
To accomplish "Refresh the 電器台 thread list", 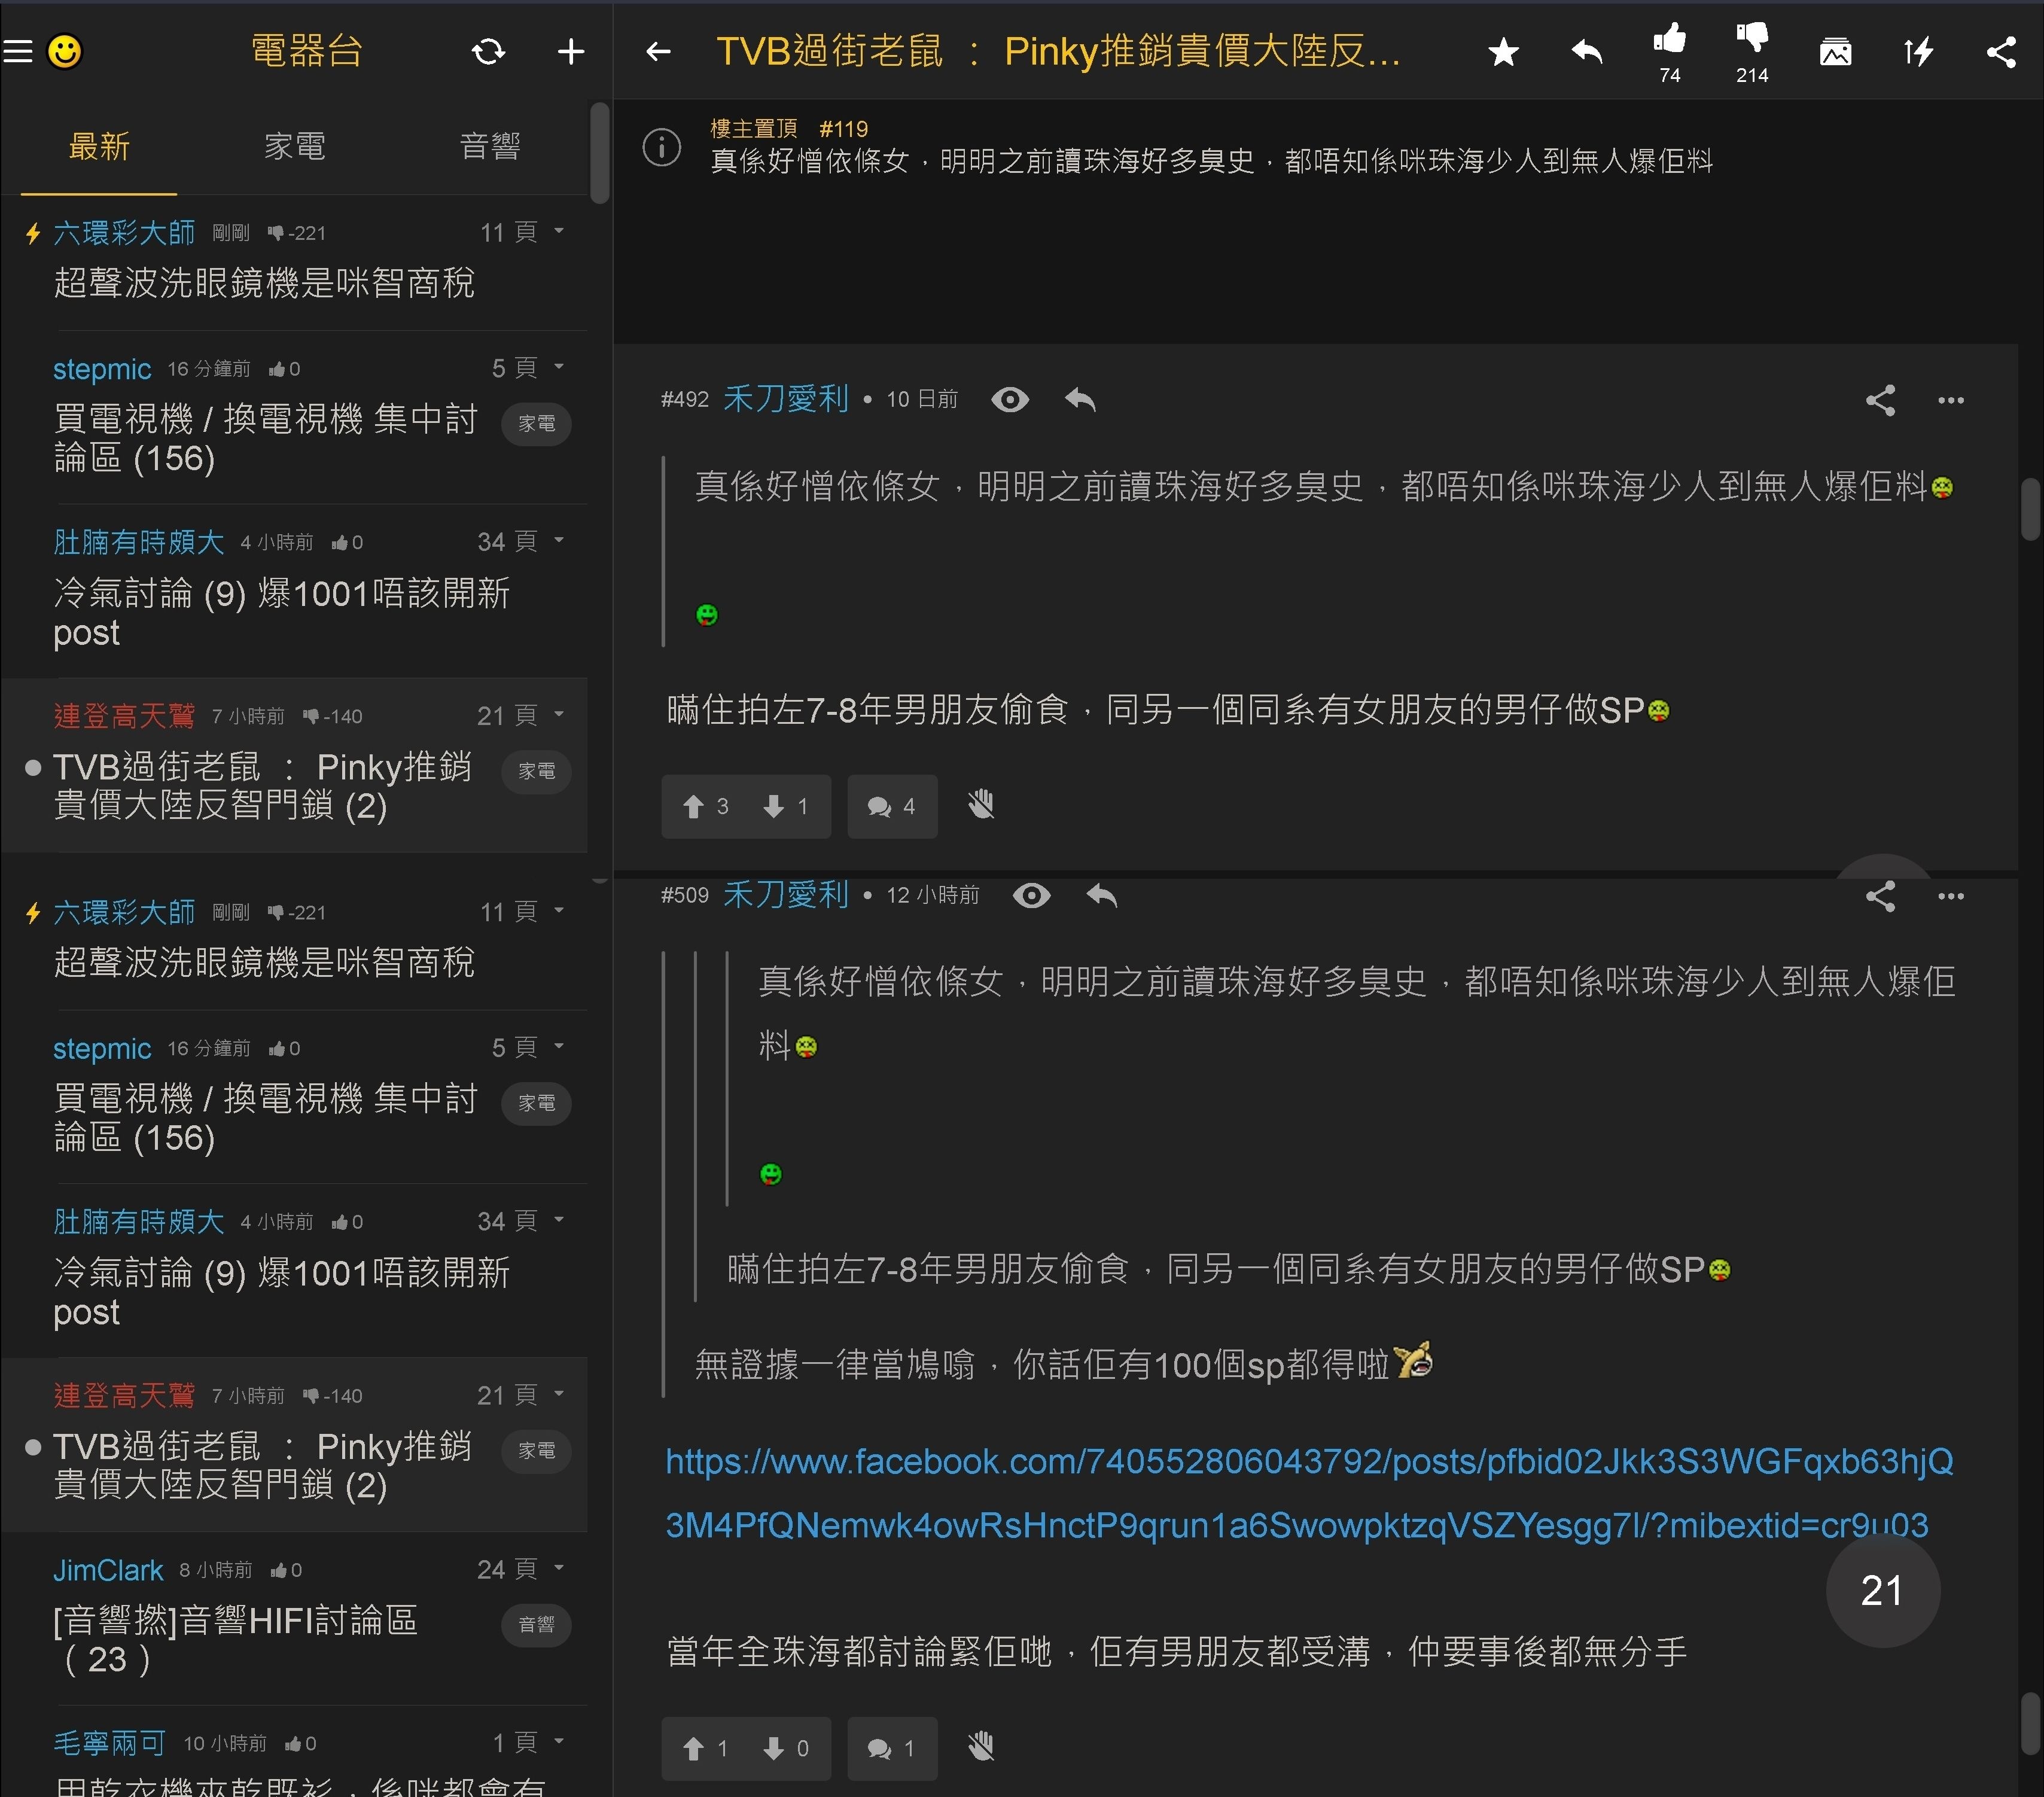I will (x=489, y=51).
